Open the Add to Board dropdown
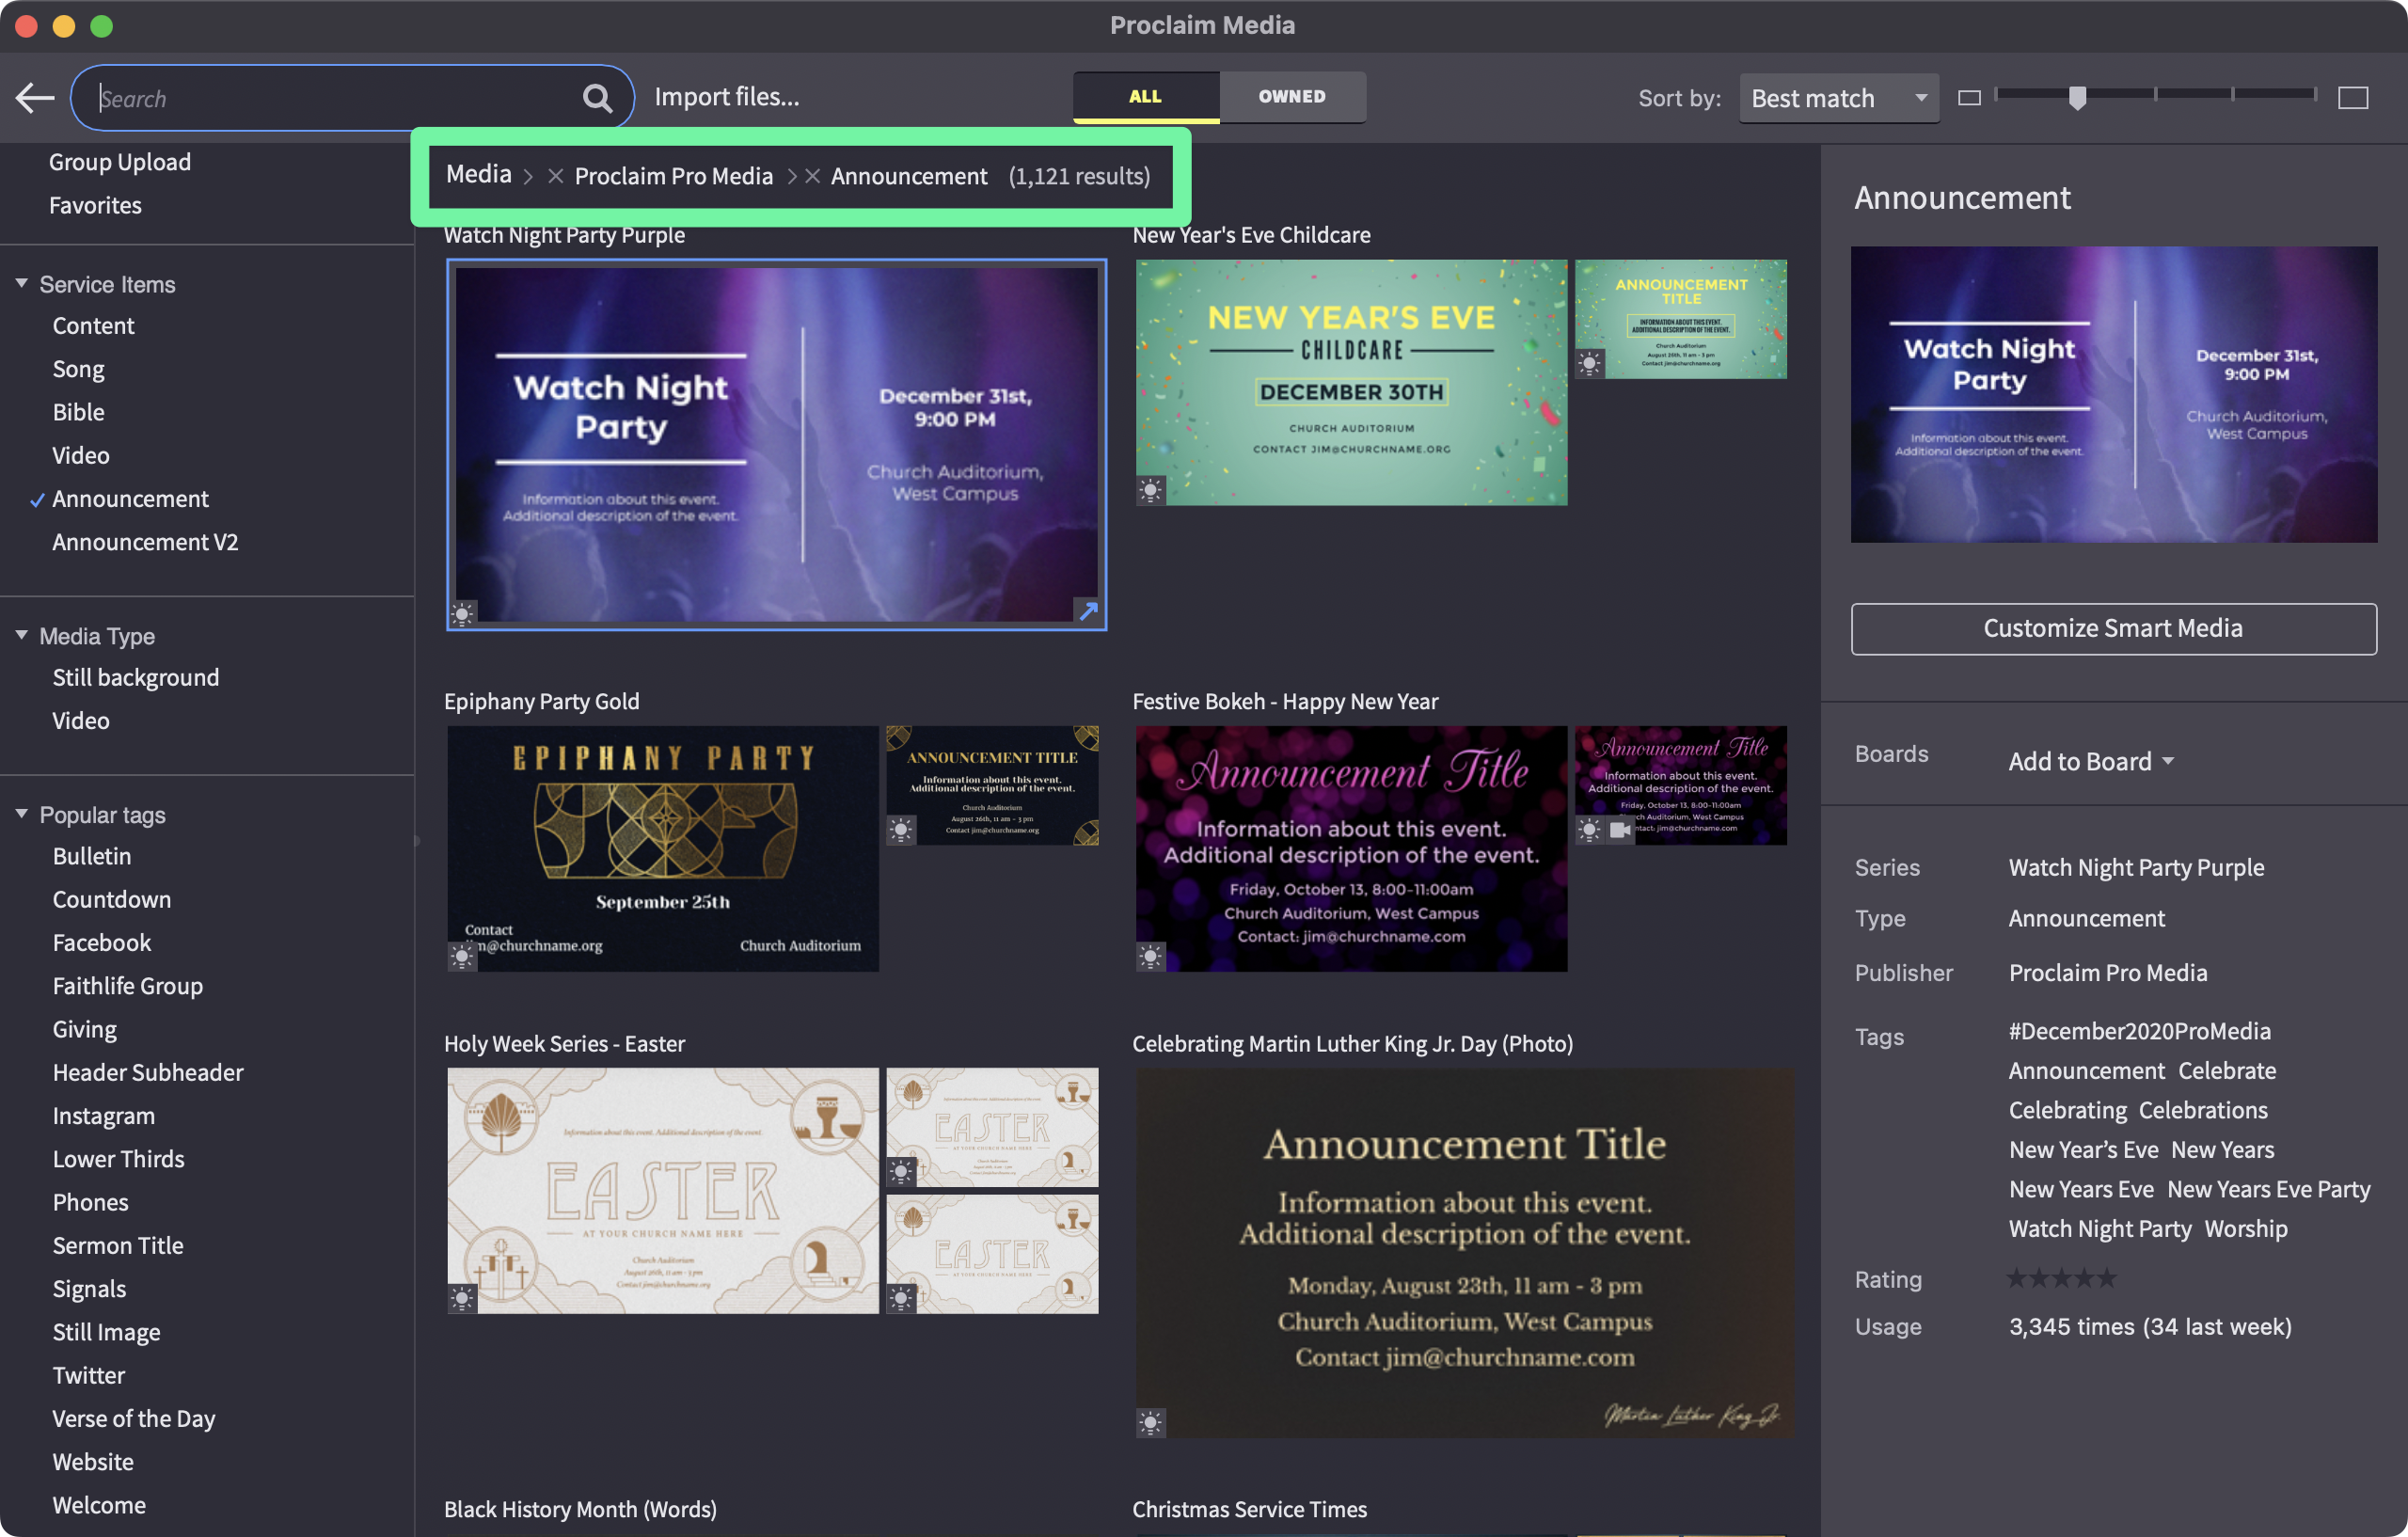This screenshot has height=1537, width=2408. pos(2090,762)
